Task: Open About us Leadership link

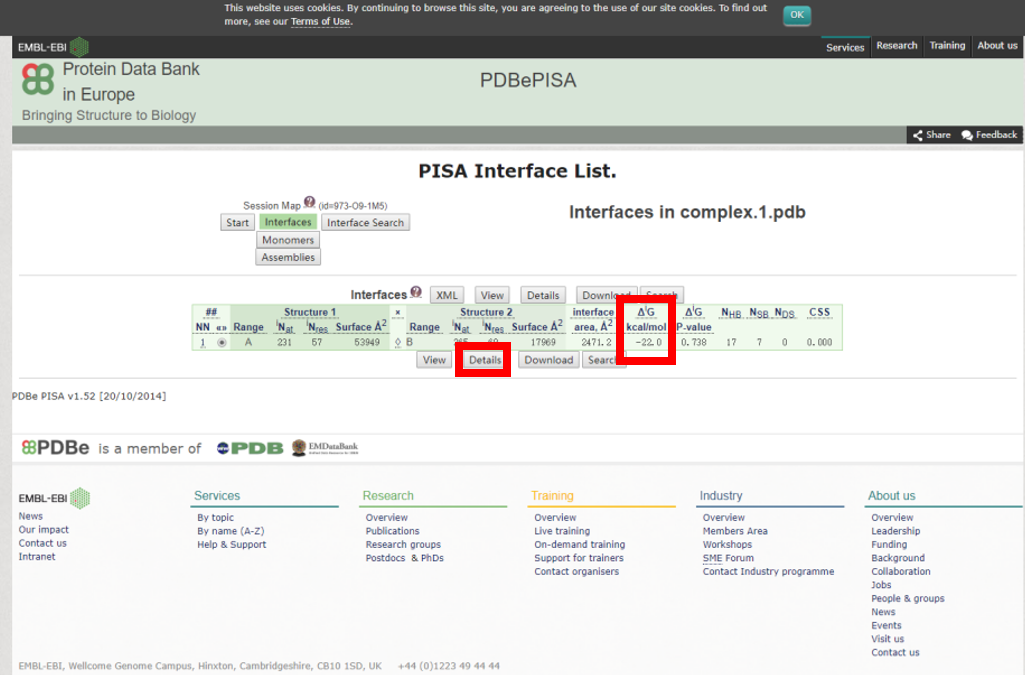Action: coord(896,531)
